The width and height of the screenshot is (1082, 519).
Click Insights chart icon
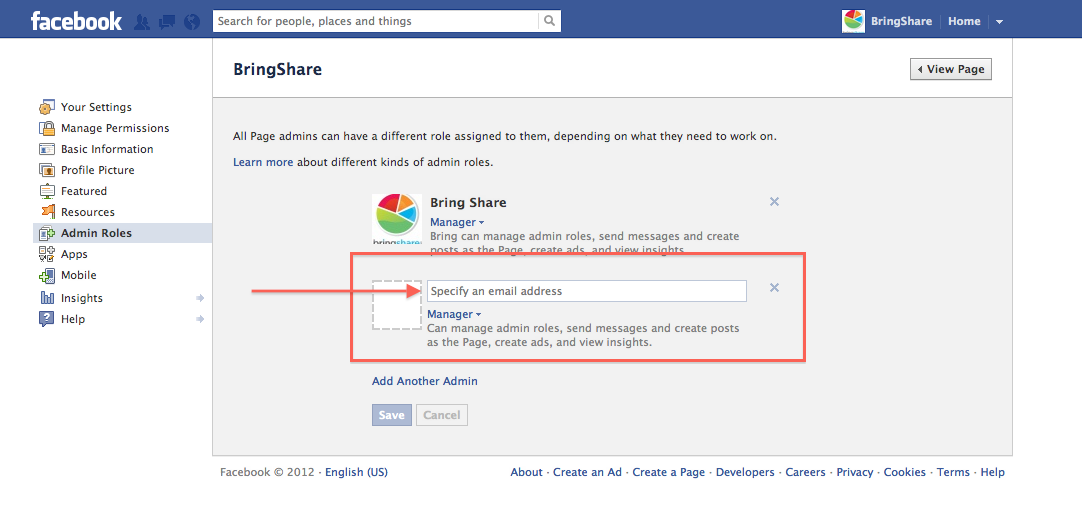coord(47,298)
